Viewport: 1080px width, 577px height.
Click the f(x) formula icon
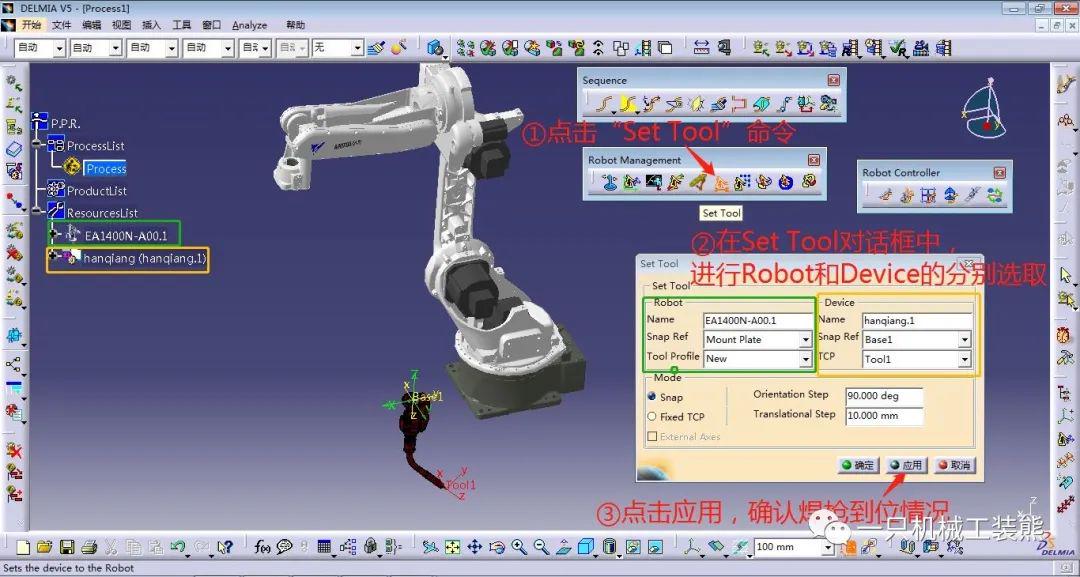click(262, 547)
